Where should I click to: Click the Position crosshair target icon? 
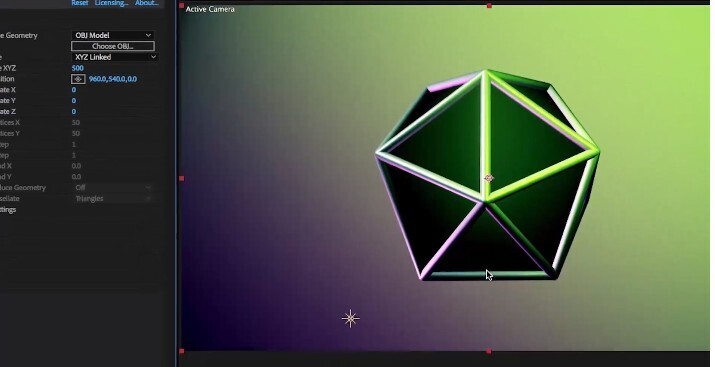(78, 79)
